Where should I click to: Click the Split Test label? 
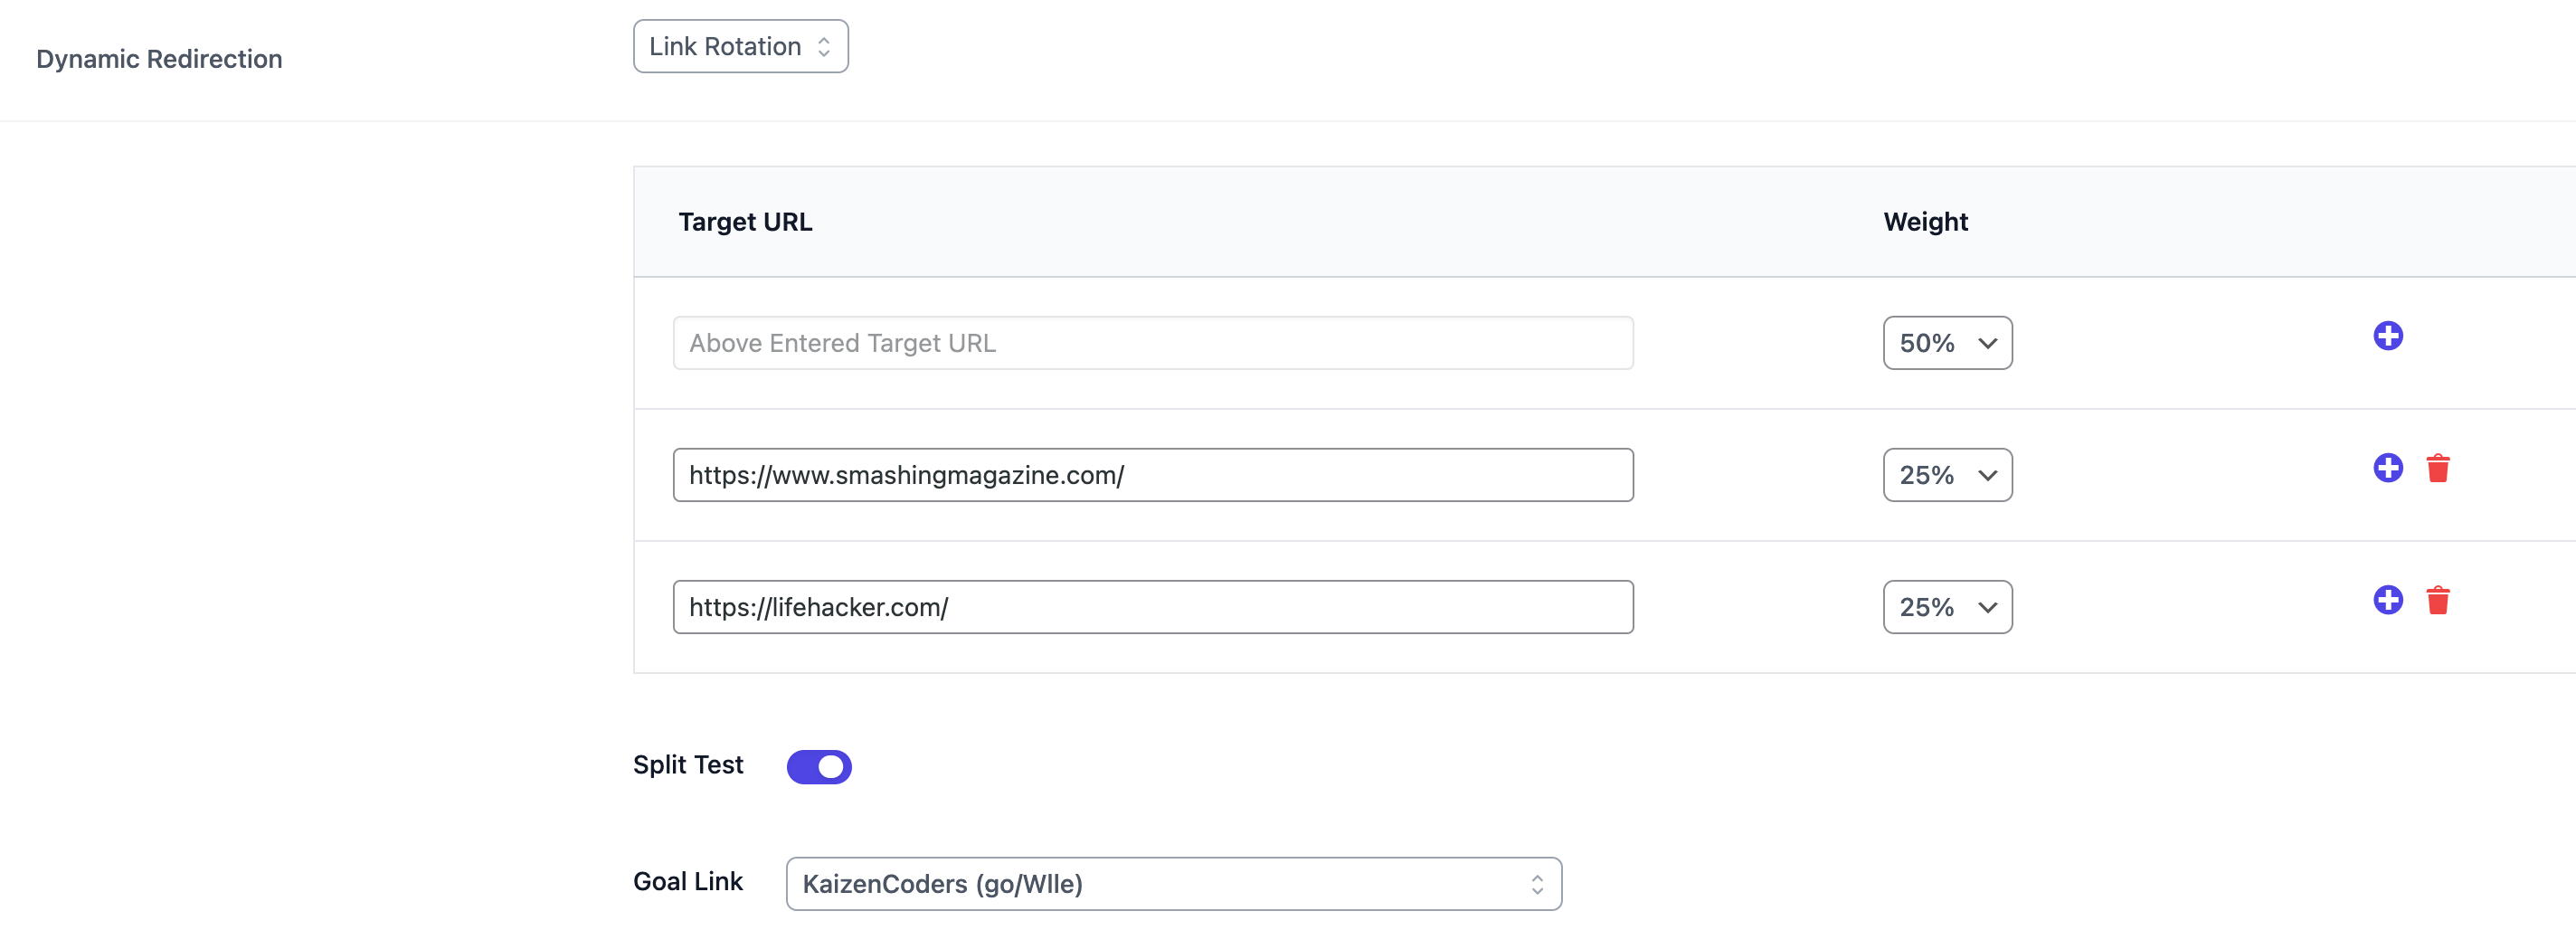688,765
